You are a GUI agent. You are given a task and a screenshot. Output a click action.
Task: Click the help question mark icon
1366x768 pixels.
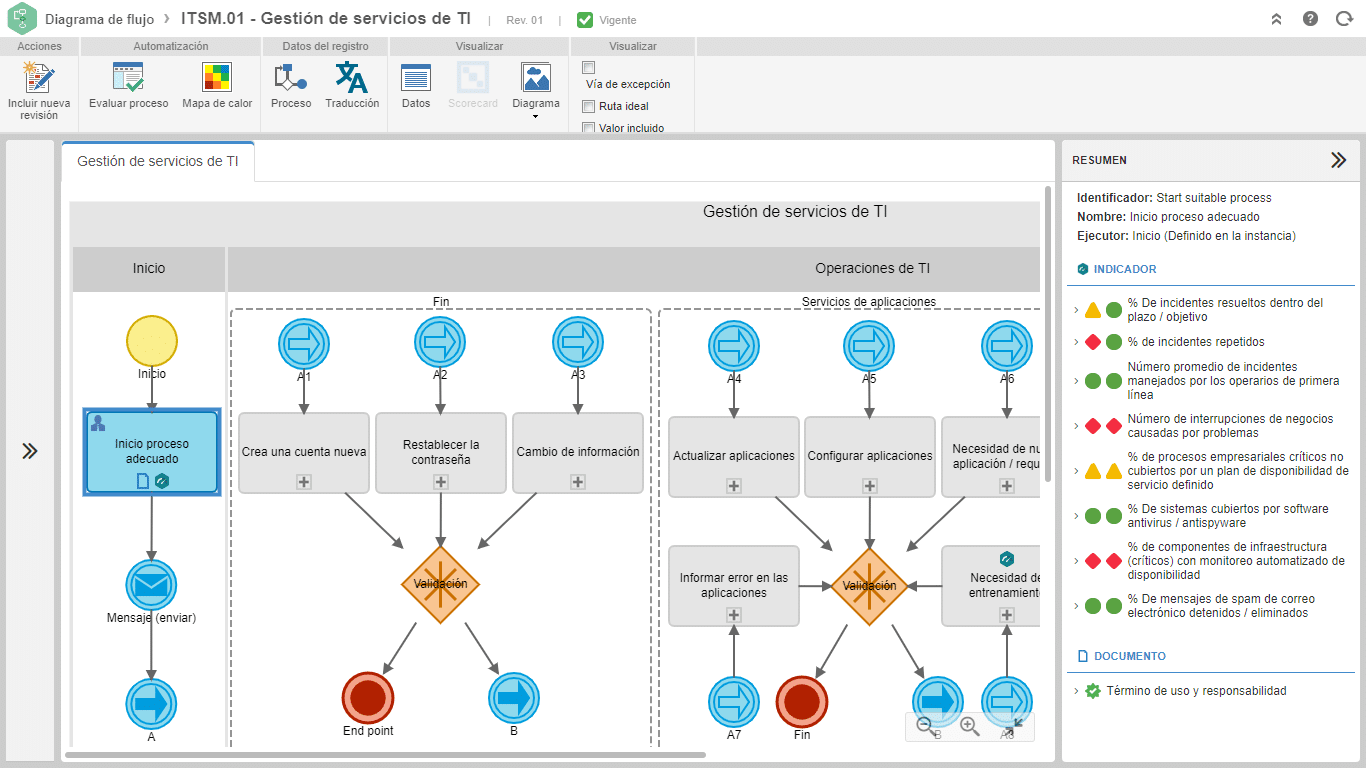pos(1310,19)
